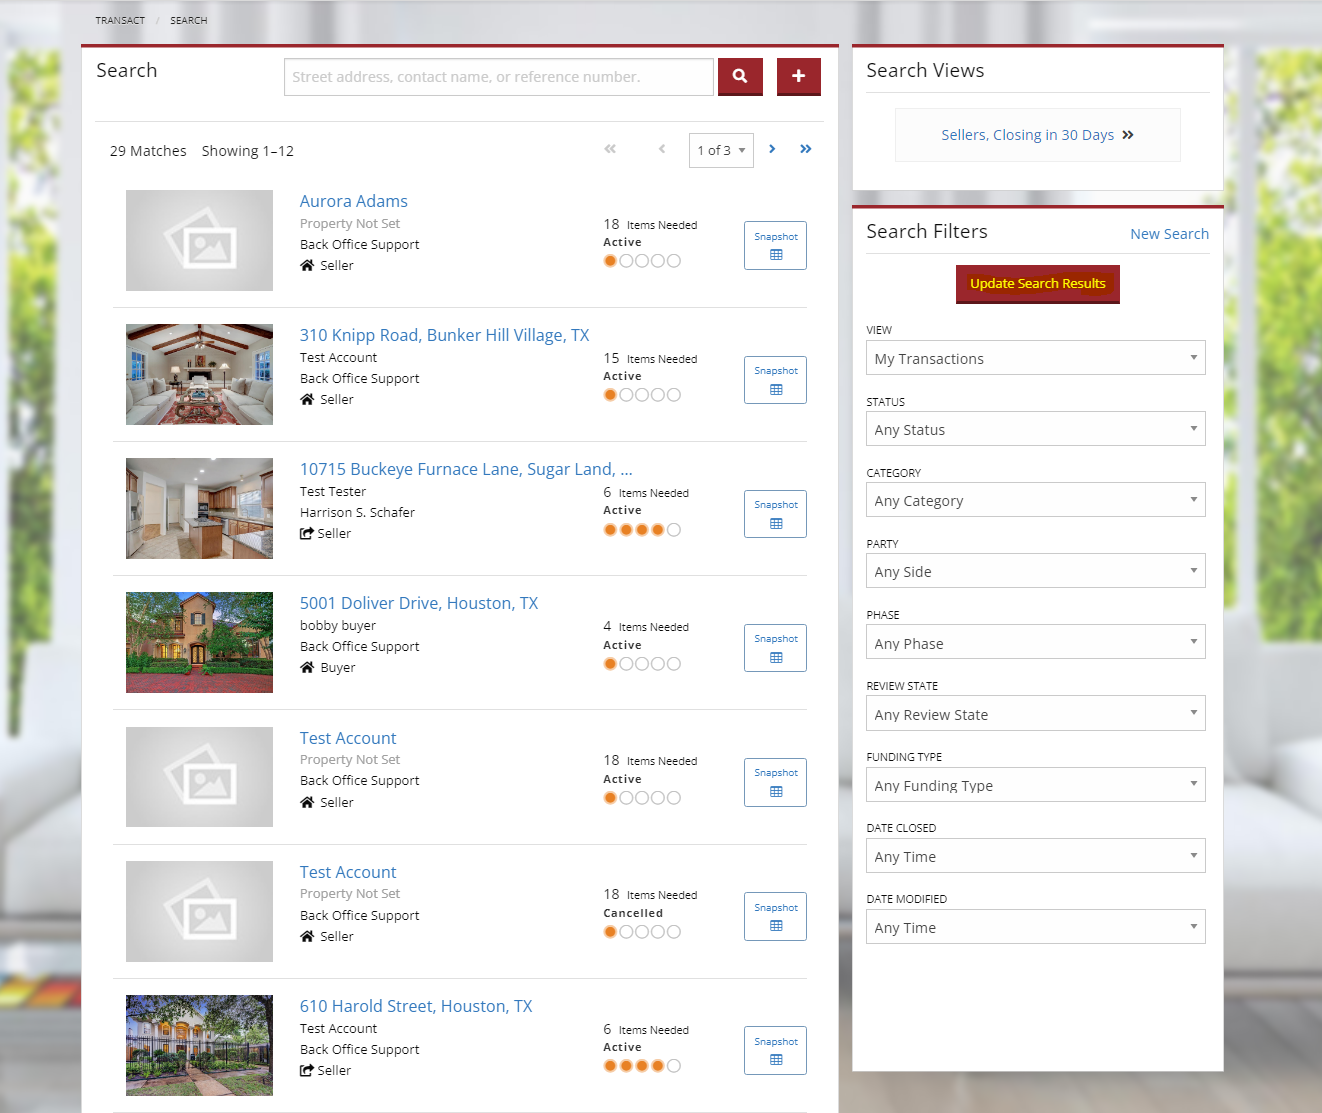
Task: Open the Snapshot grid for Aurora Adams
Action: [775, 245]
